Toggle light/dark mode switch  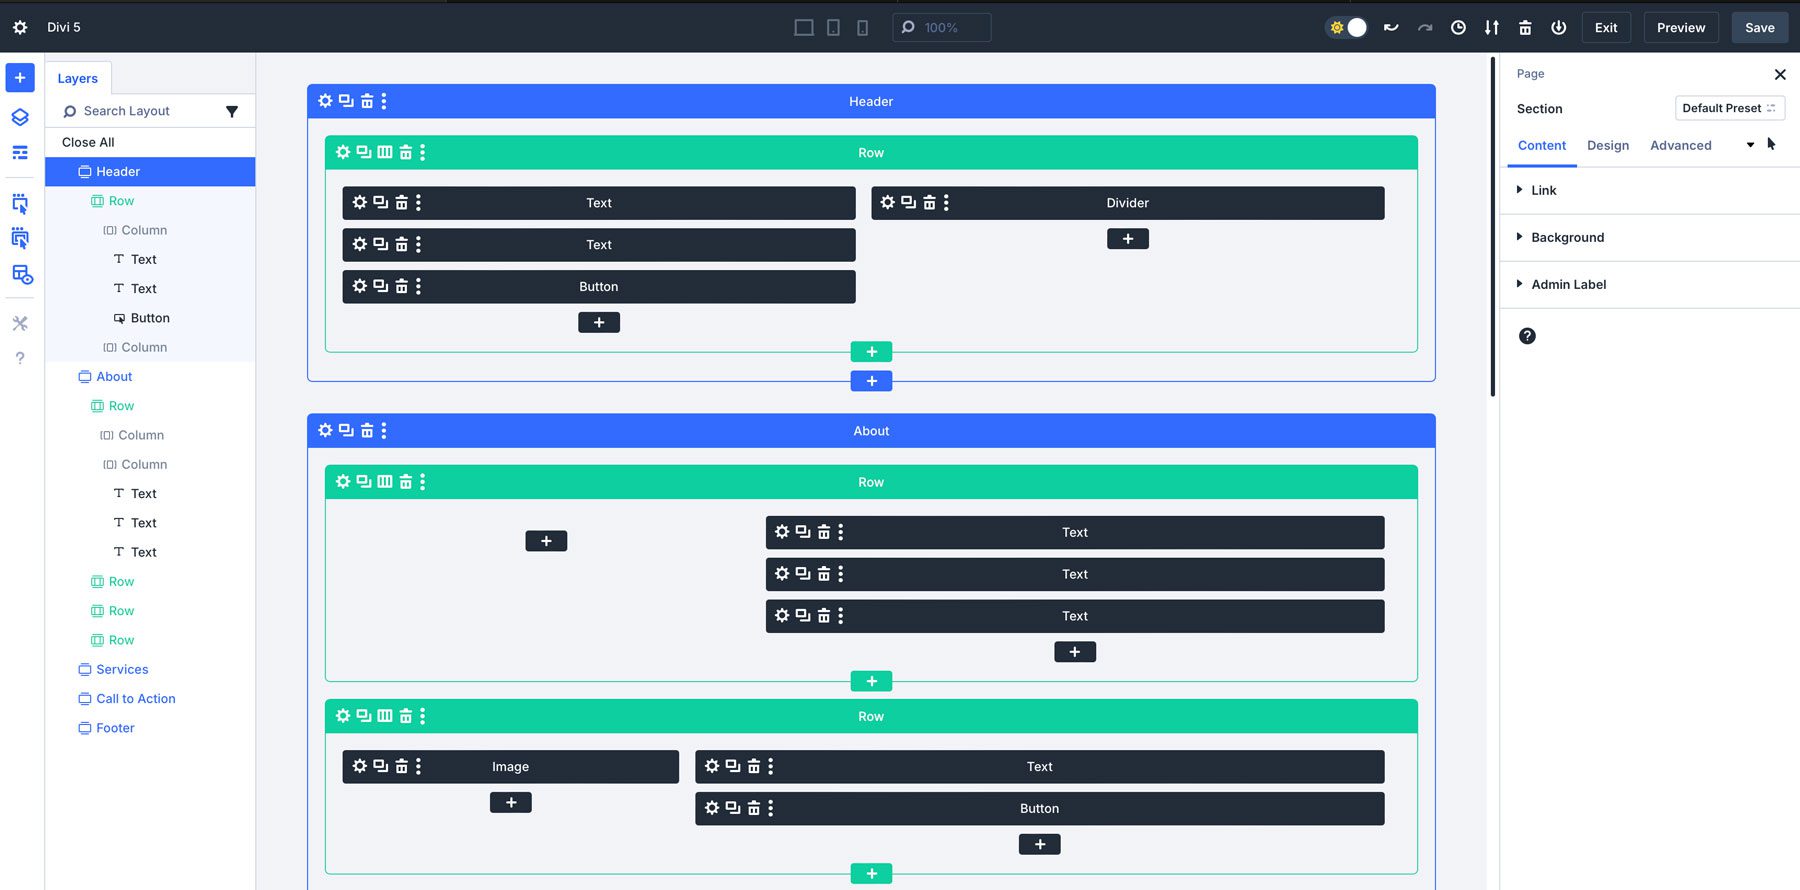pos(1346,27)
